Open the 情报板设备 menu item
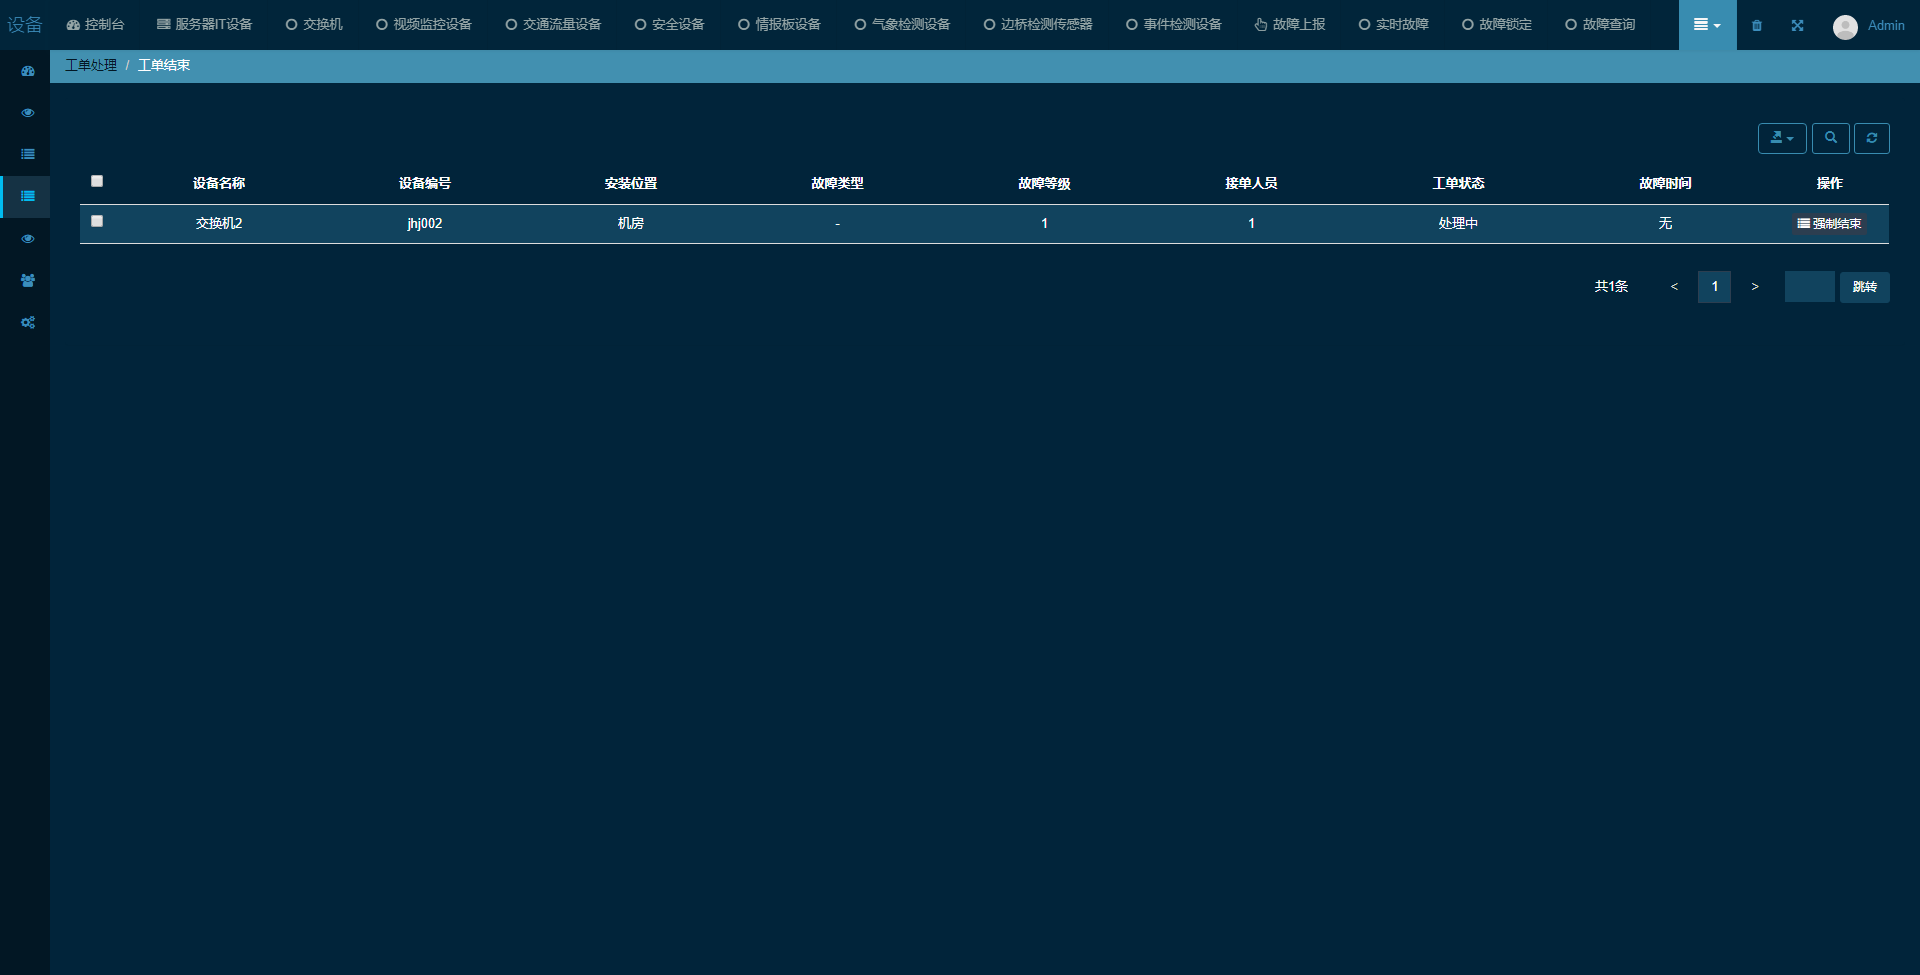Image resolution: width=1920 pixels, height=975 pixels. coord(779,24)
